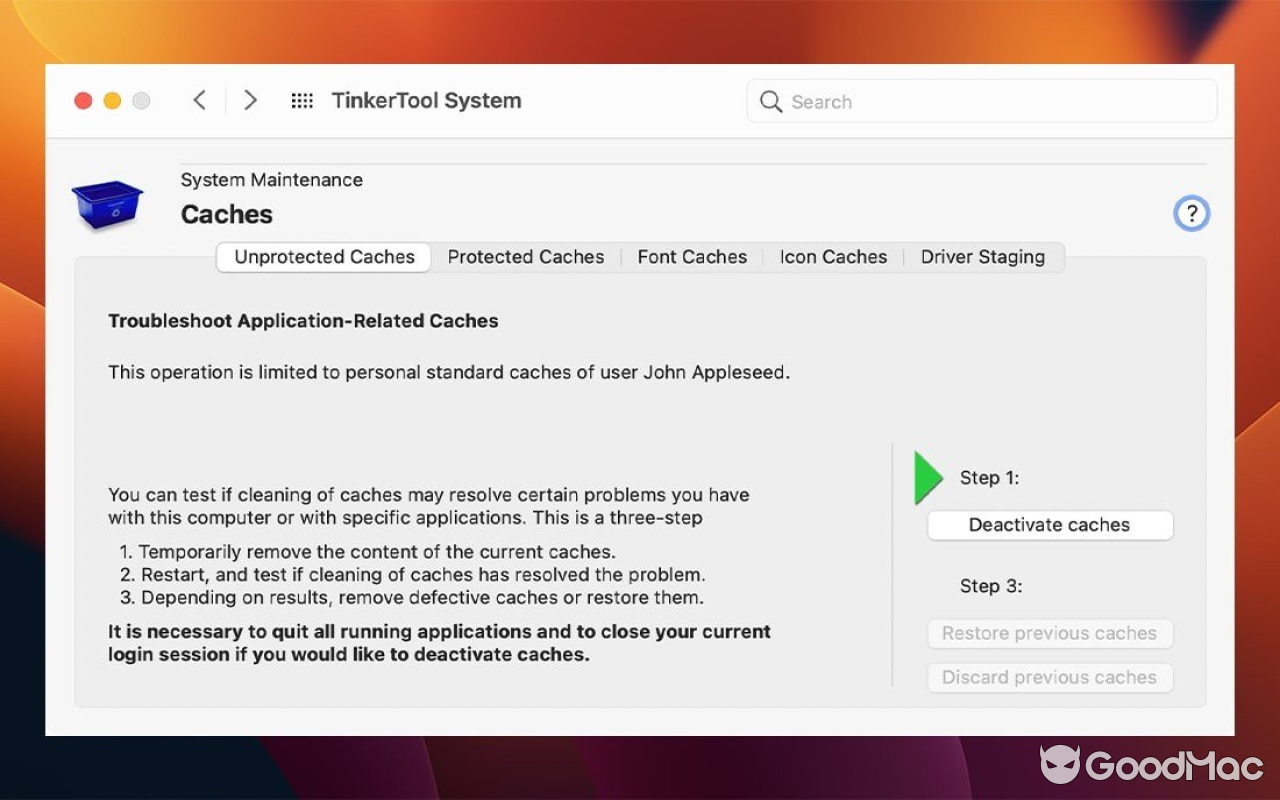Click the green Step 1 arrow indicator

point(927,478)
